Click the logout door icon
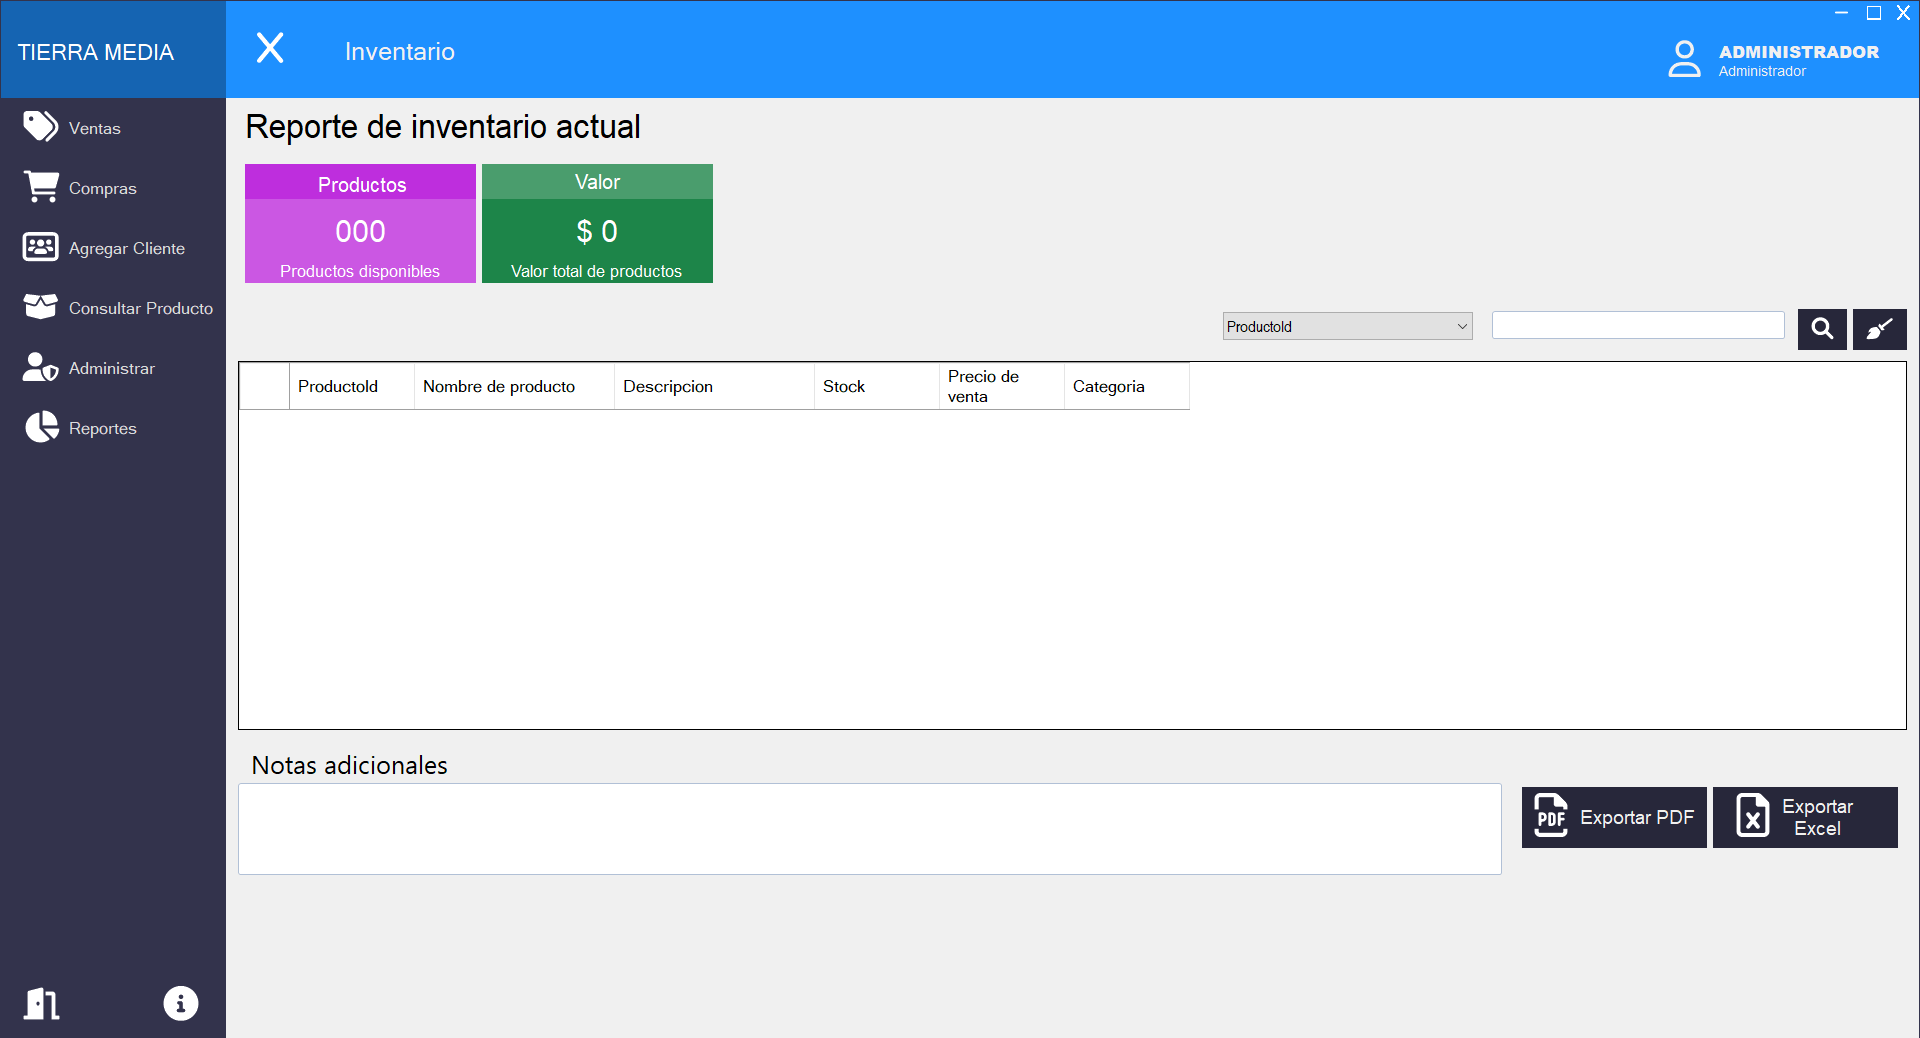 coord(42,1003)
